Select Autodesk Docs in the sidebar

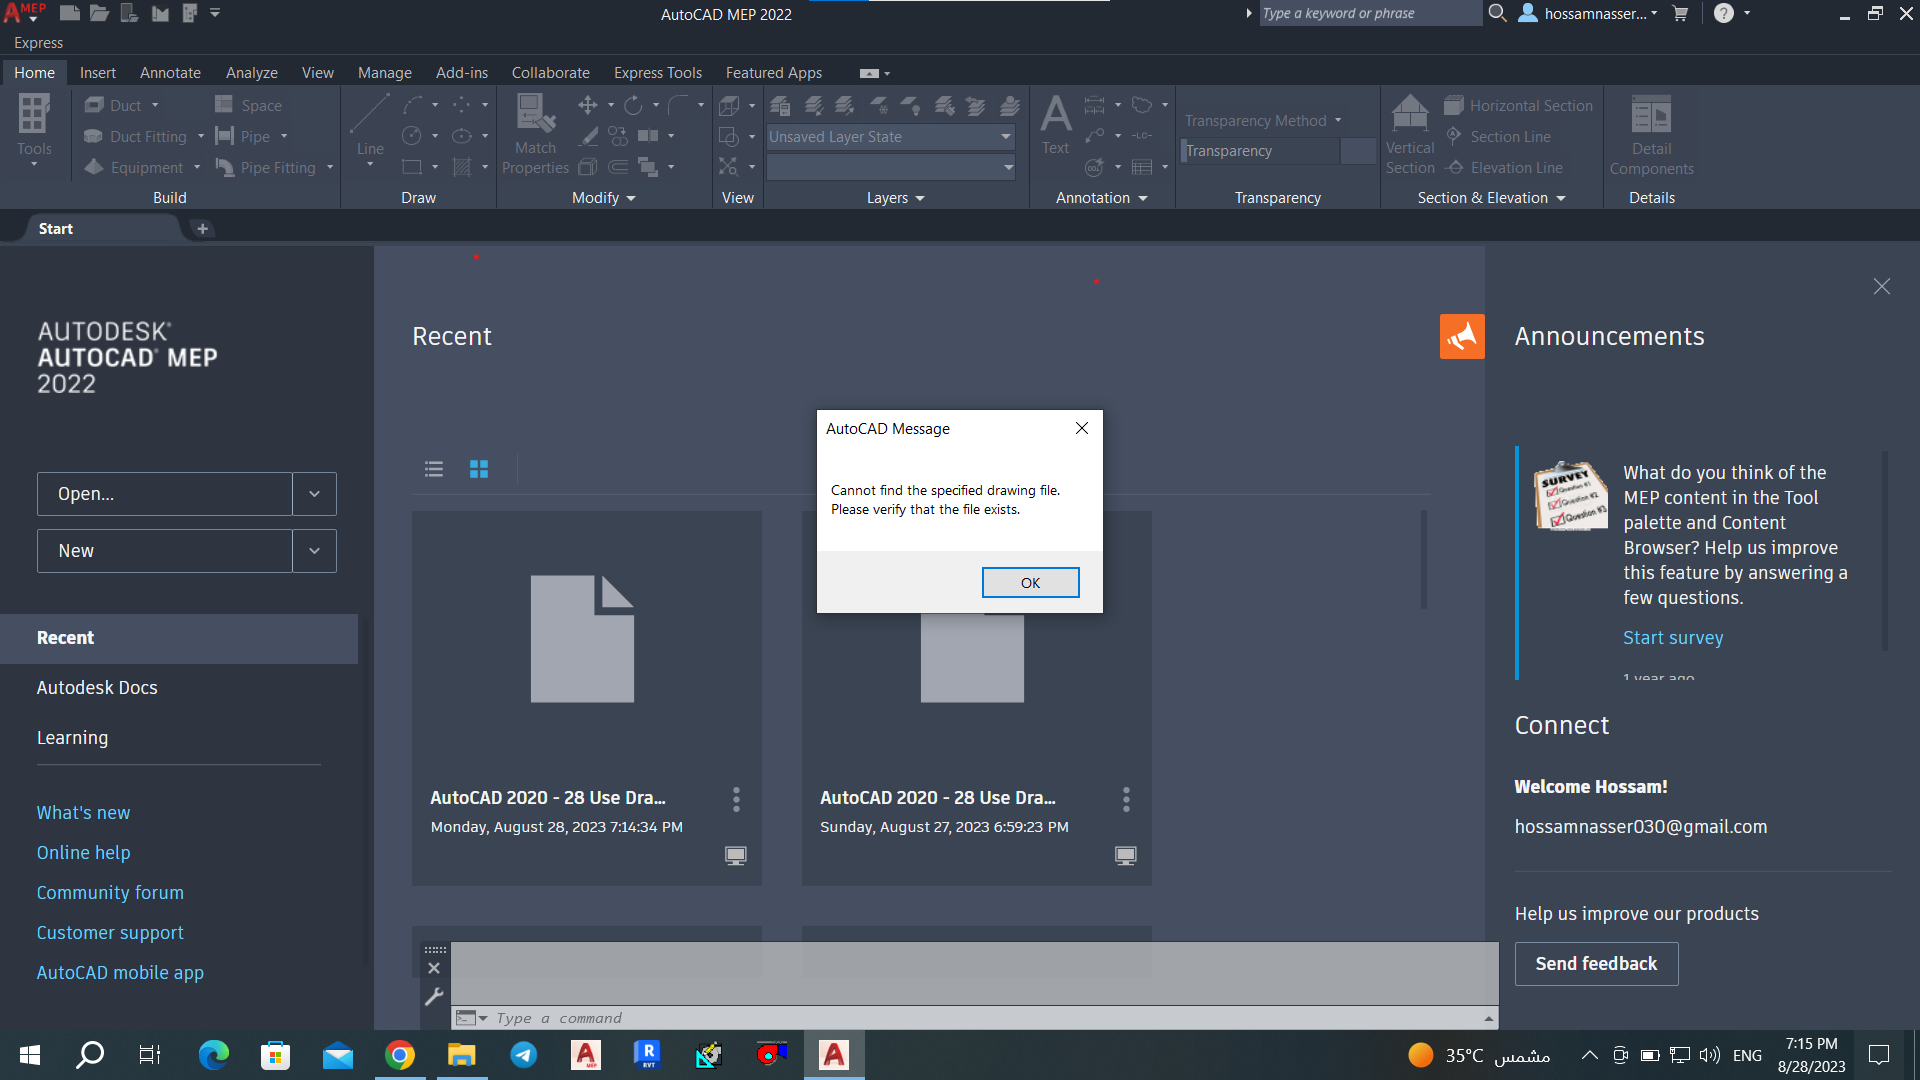point(97,688)
